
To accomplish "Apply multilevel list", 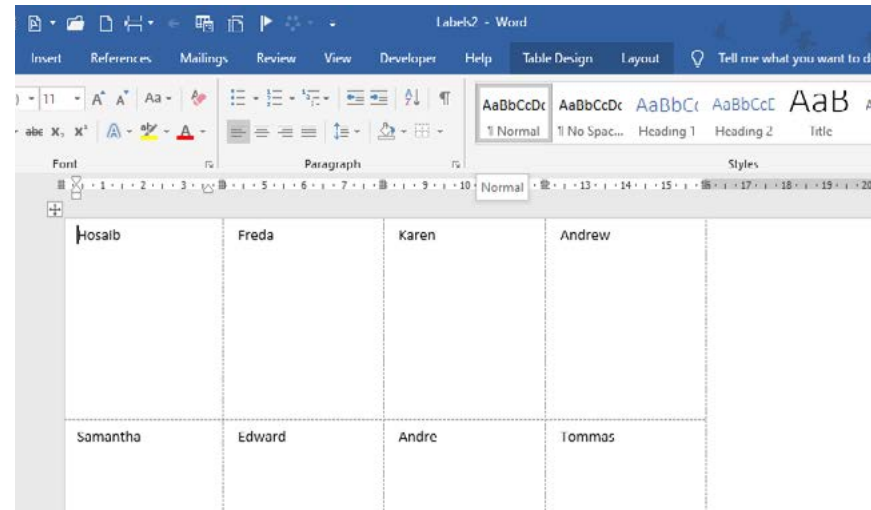I will click(x=311, y=98).
